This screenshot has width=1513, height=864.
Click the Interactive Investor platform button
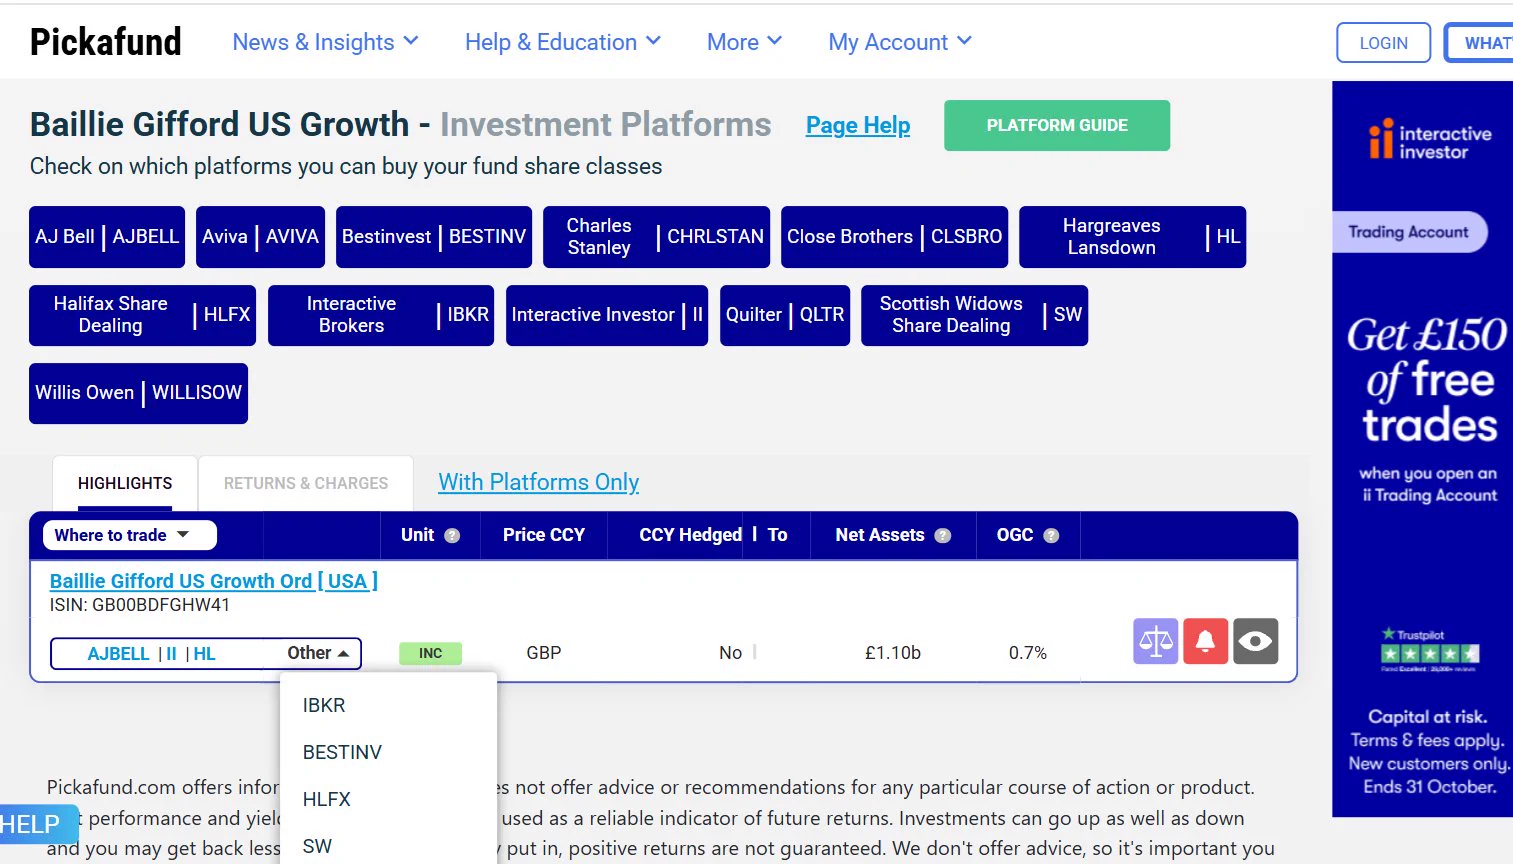coord(607,315)
